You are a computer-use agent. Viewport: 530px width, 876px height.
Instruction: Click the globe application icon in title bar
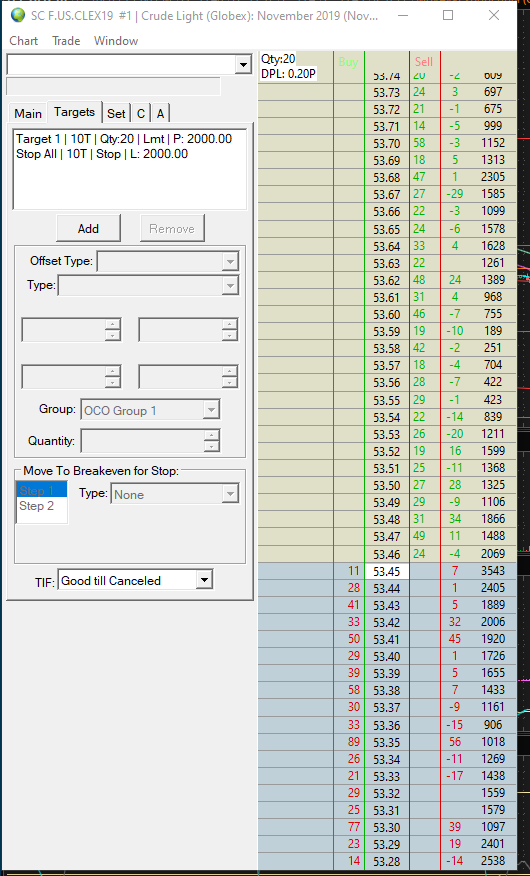(x=18, y=15)
